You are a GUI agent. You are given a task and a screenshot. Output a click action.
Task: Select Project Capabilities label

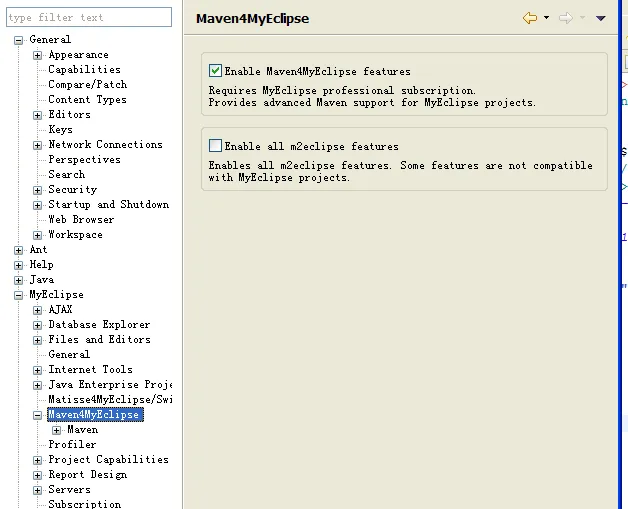[x=109, y=459]
